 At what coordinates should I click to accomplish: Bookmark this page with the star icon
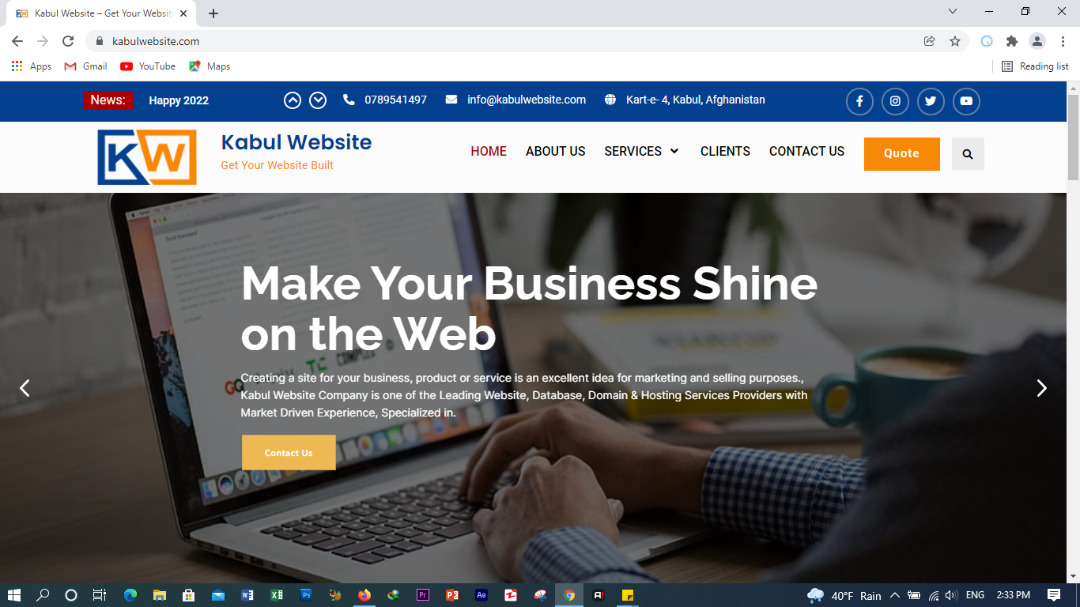[955, 41]
